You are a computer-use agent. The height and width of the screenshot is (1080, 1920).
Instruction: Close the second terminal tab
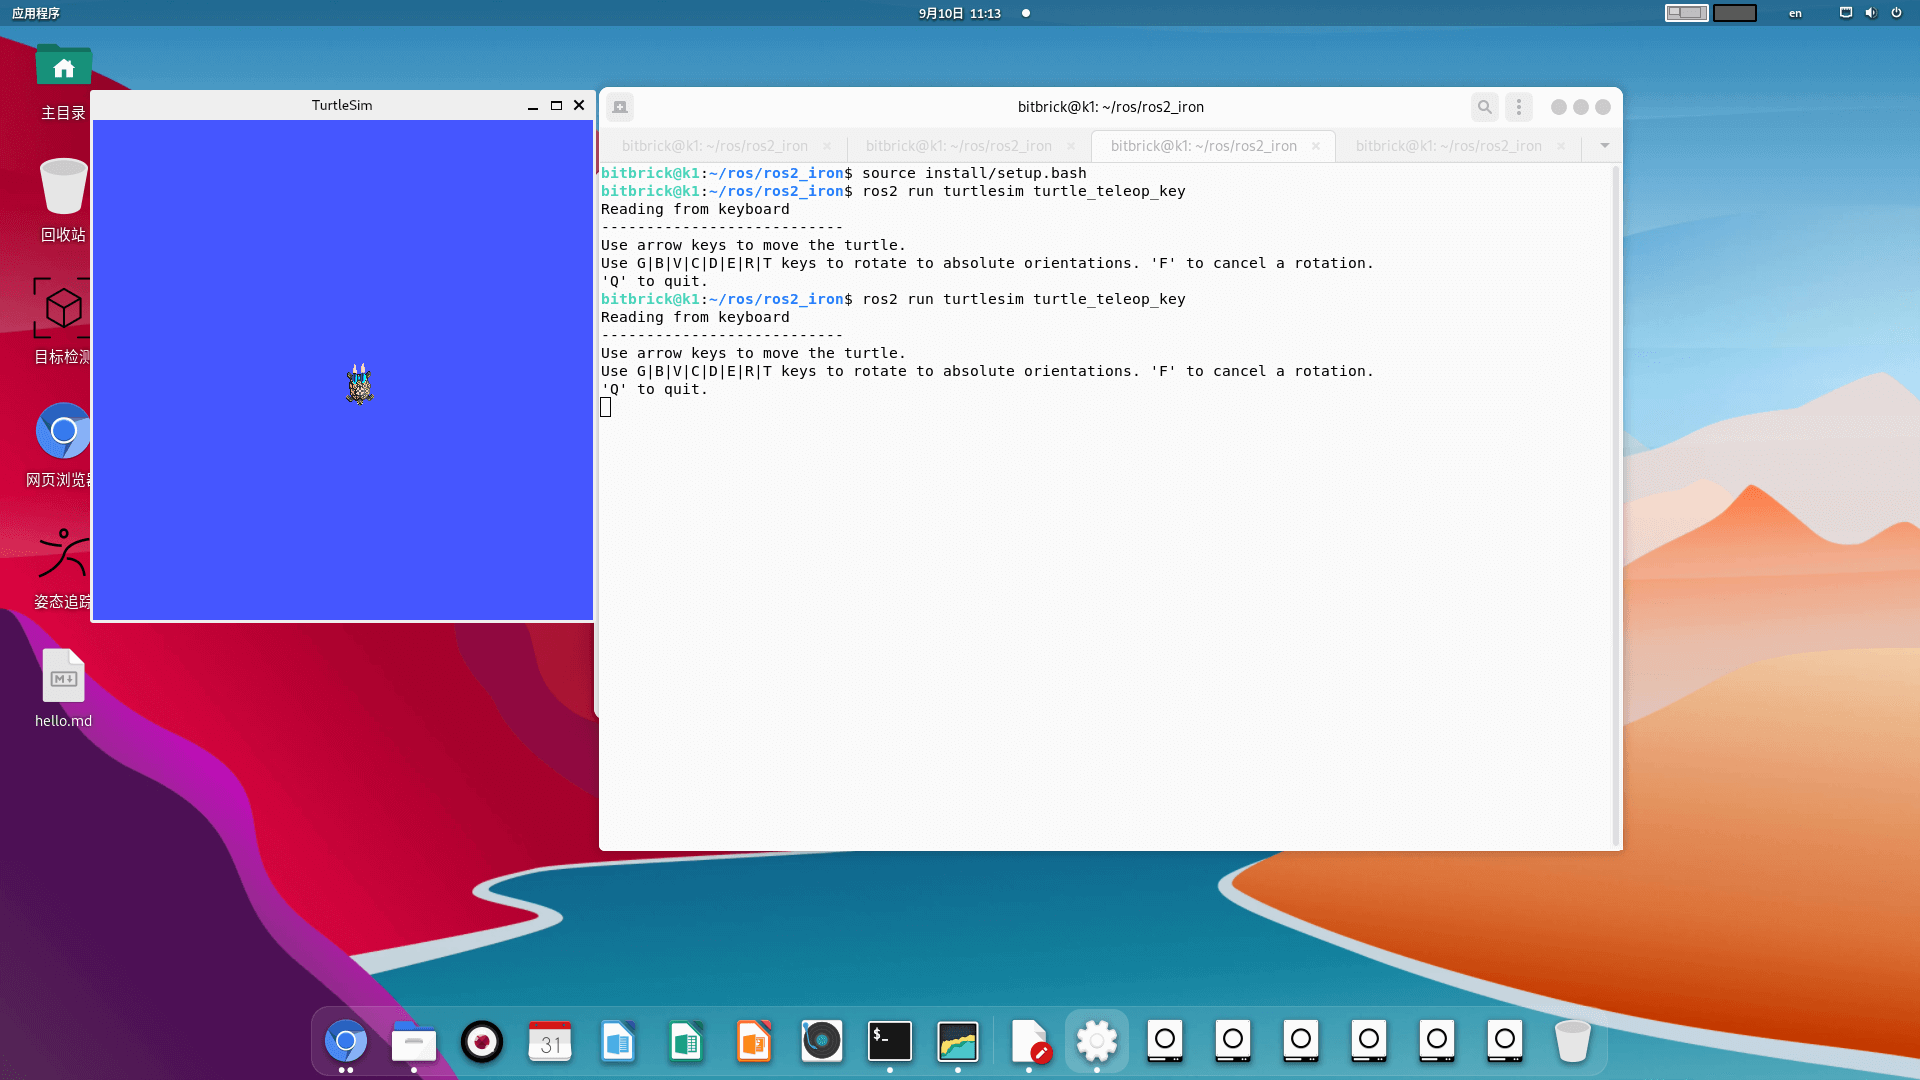(x=1071, y=146)
